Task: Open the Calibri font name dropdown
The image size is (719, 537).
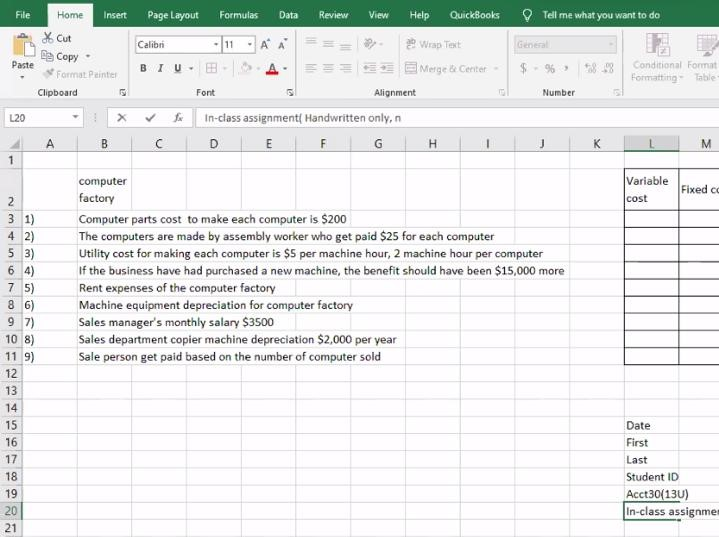Action: pyautogui.click(x=216, y=44)
